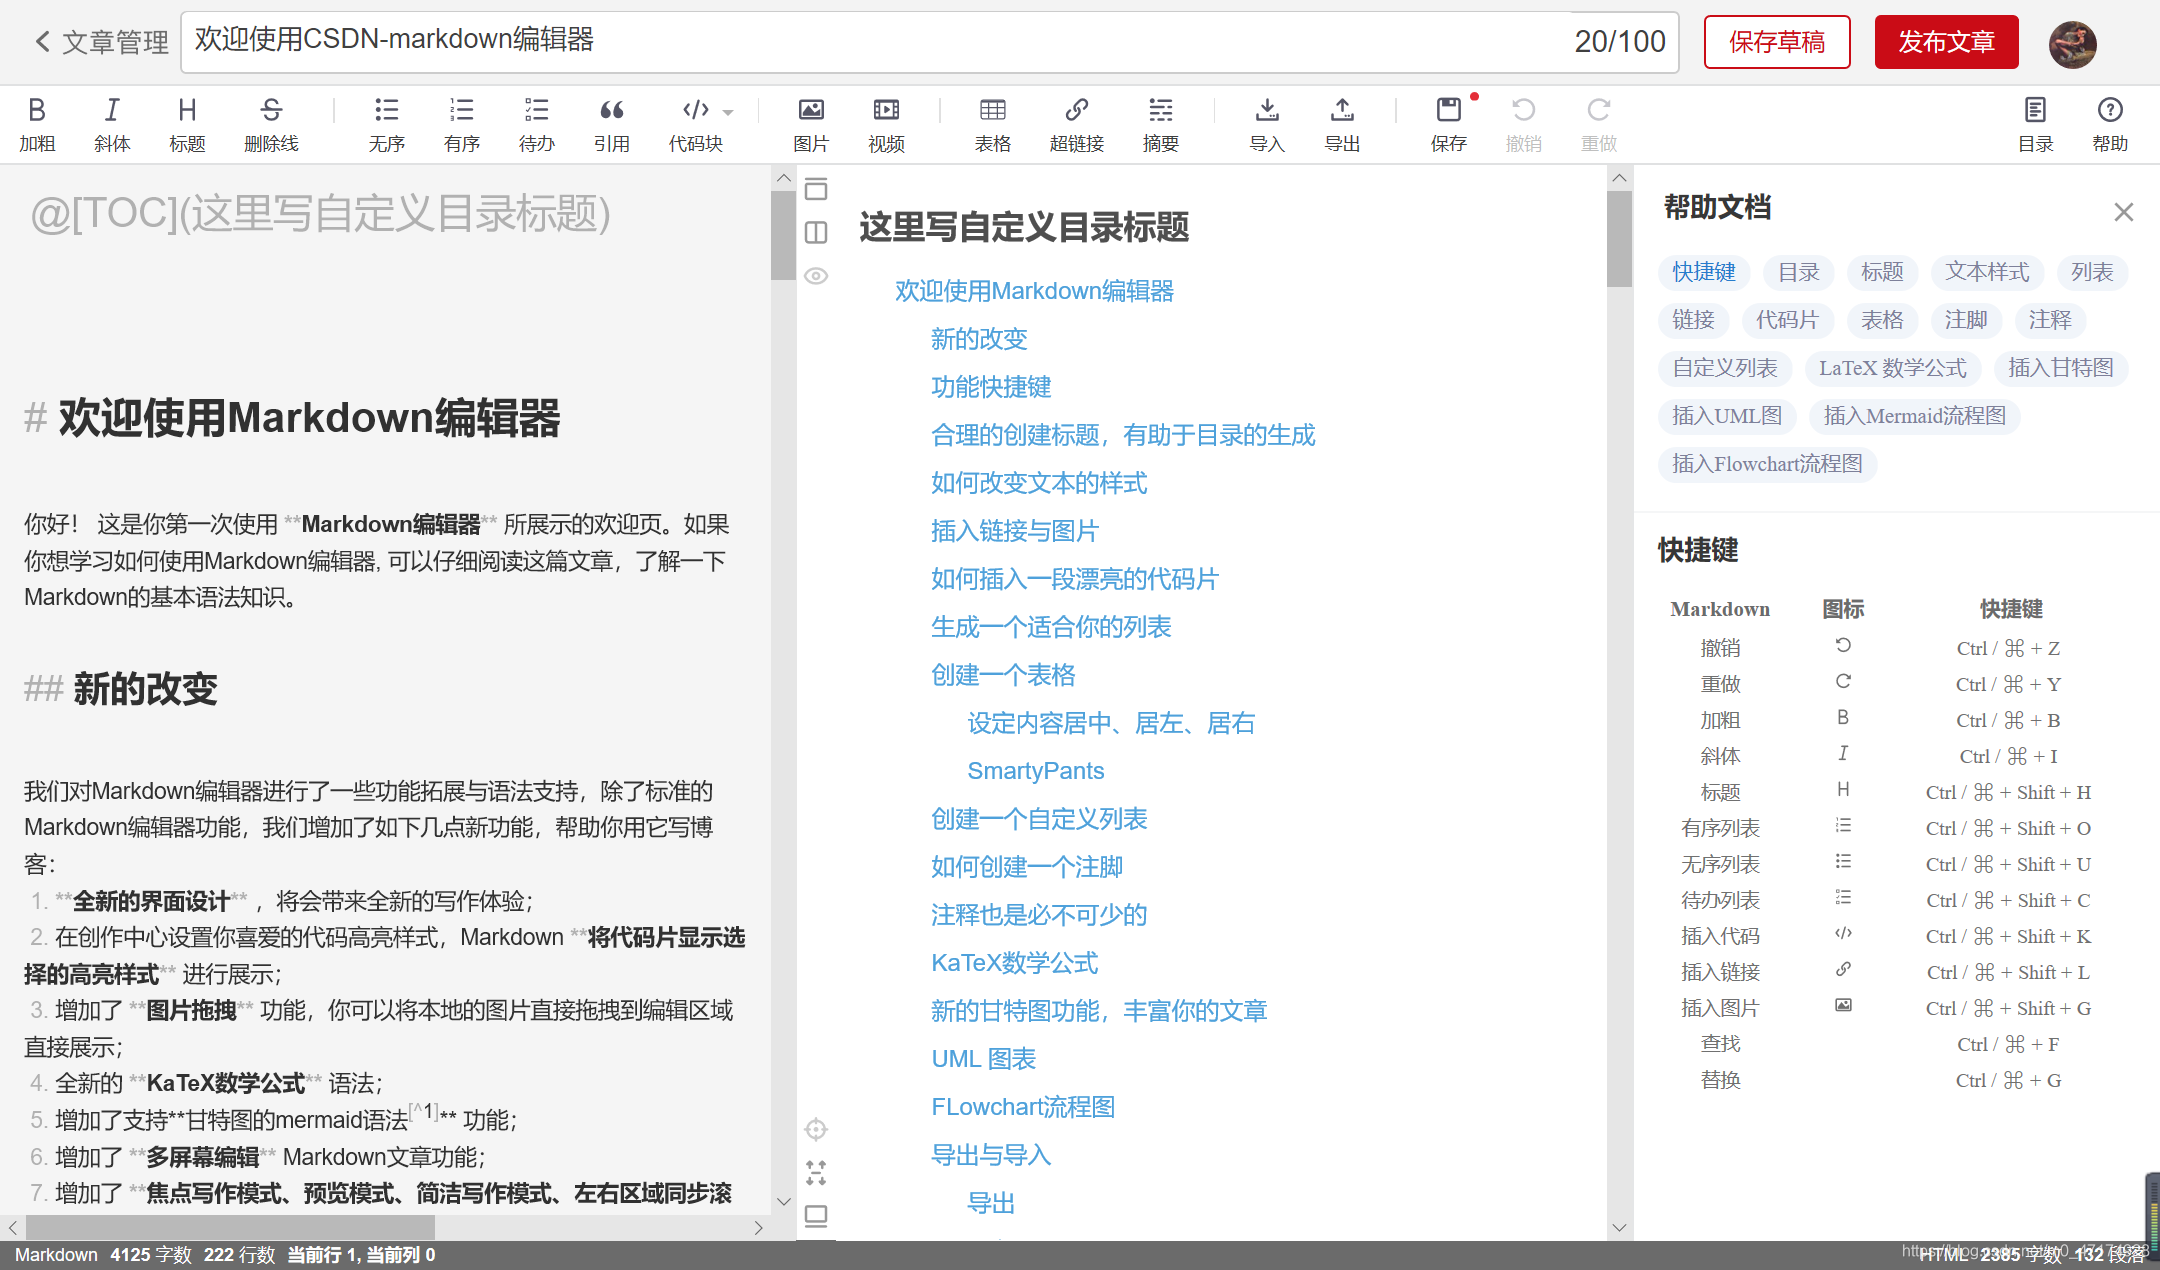Insert ordered list 有序
This screenshot has width=2160, height=1270.
pos(461,124)
